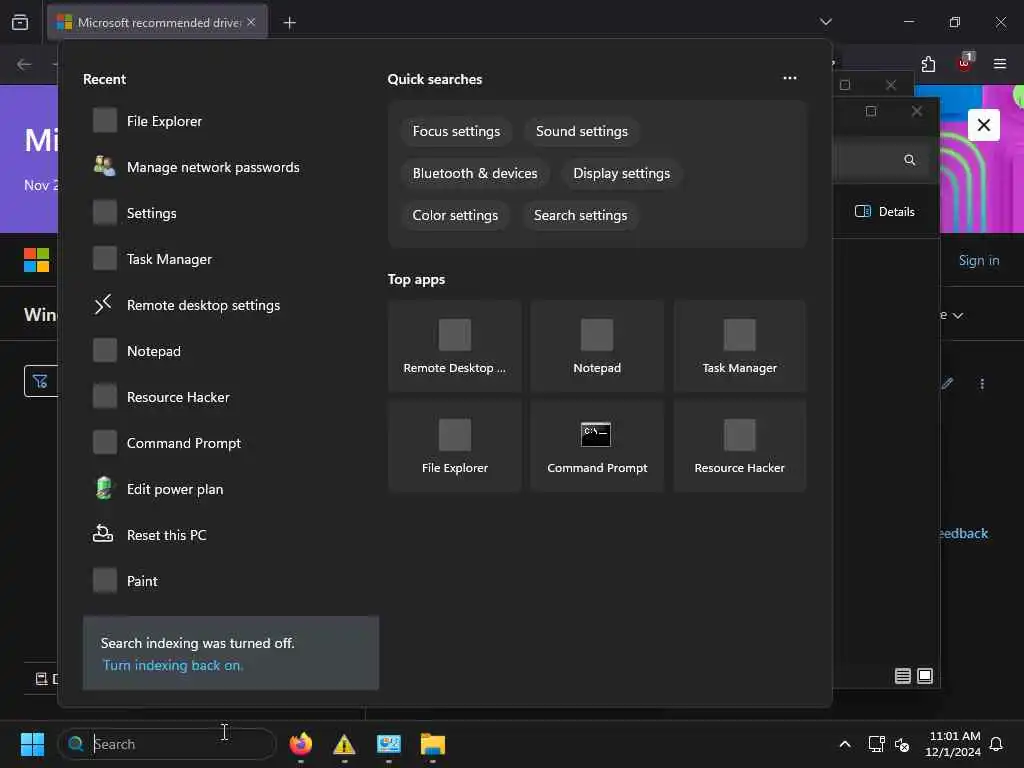Screen dimensions: 1024x768
Task: Select Bluetooth & devices quick search
Action: [x=475, y=173]
